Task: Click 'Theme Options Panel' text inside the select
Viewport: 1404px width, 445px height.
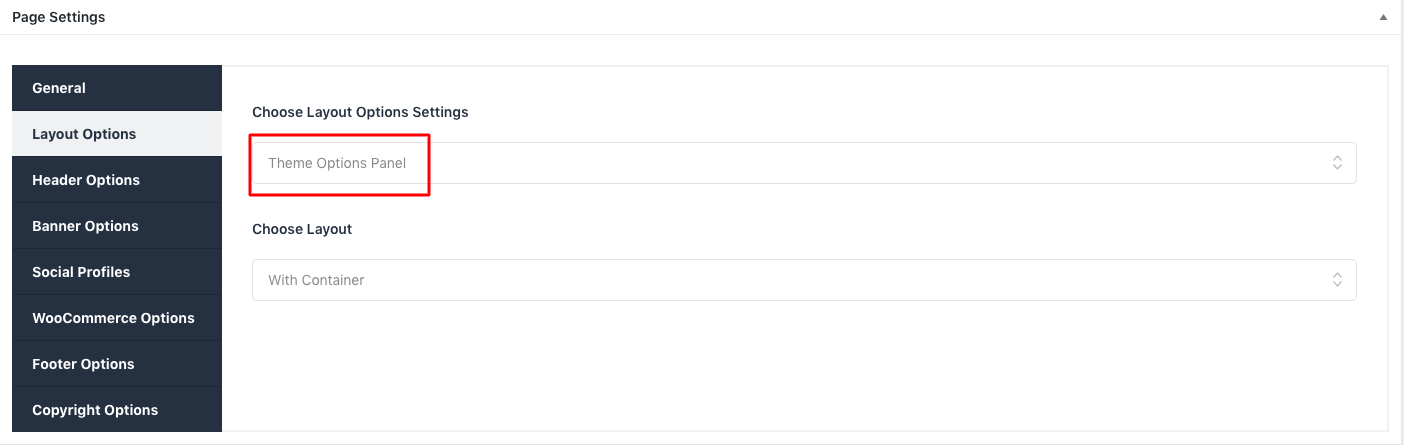Action: click(337, 163)
